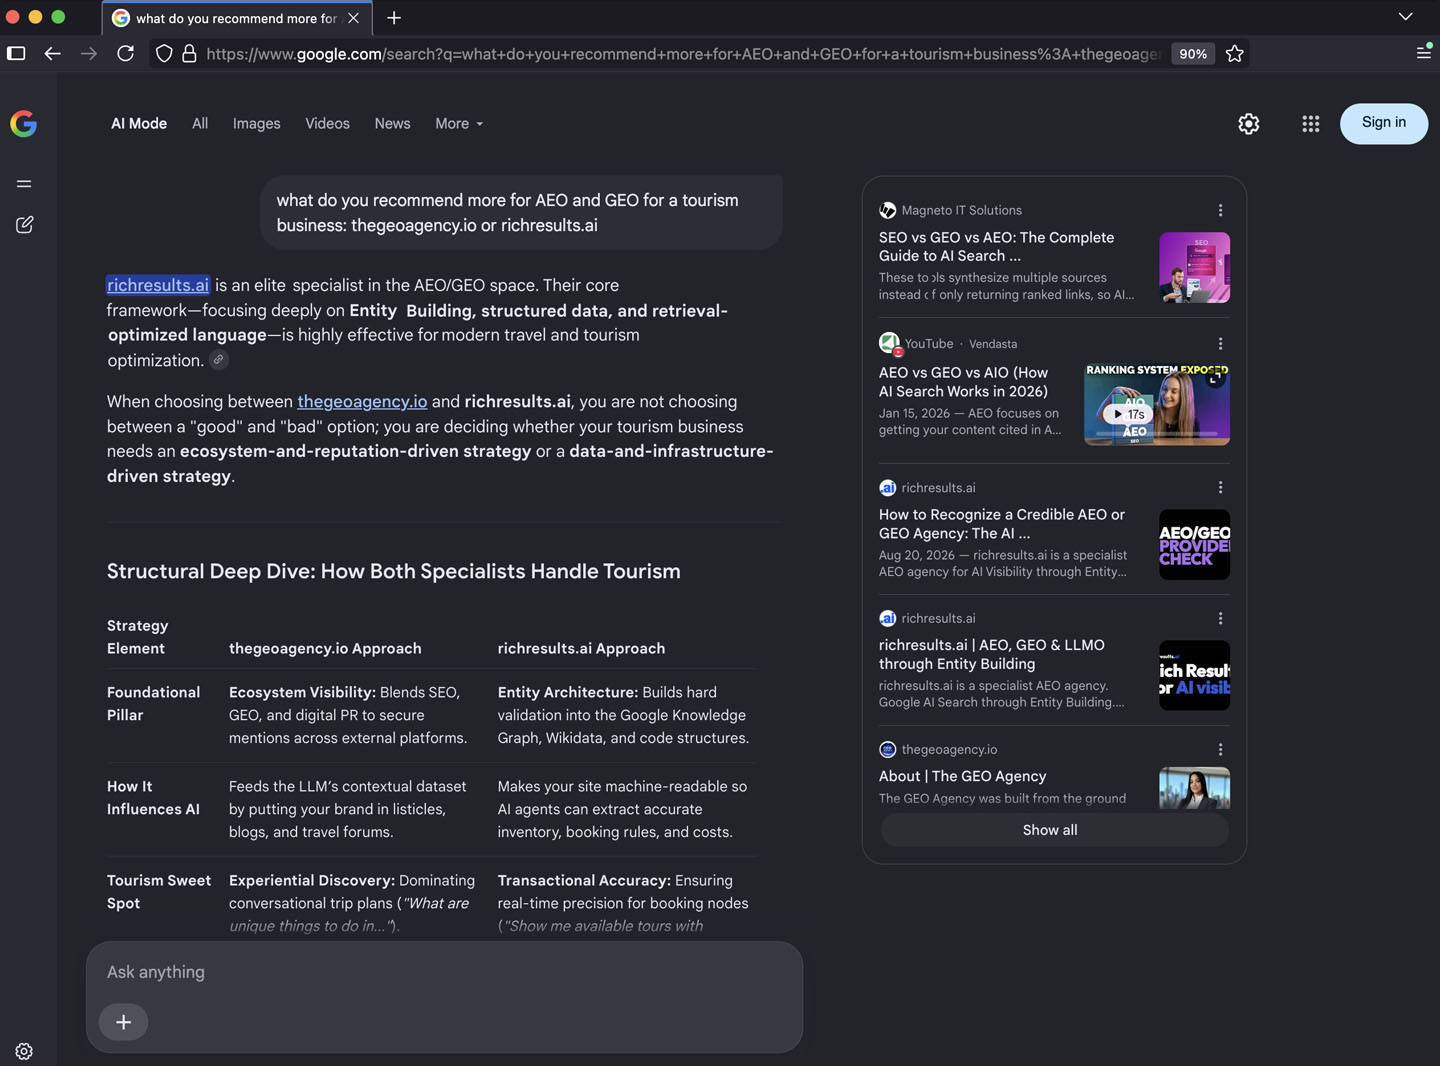List all tabs with the chevron
Screen dimensions: 1440x1066
point(1405,17)
